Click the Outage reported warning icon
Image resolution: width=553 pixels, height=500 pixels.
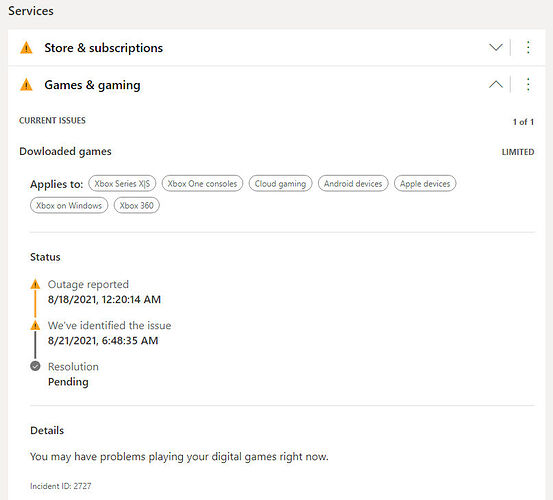(35, 284)
